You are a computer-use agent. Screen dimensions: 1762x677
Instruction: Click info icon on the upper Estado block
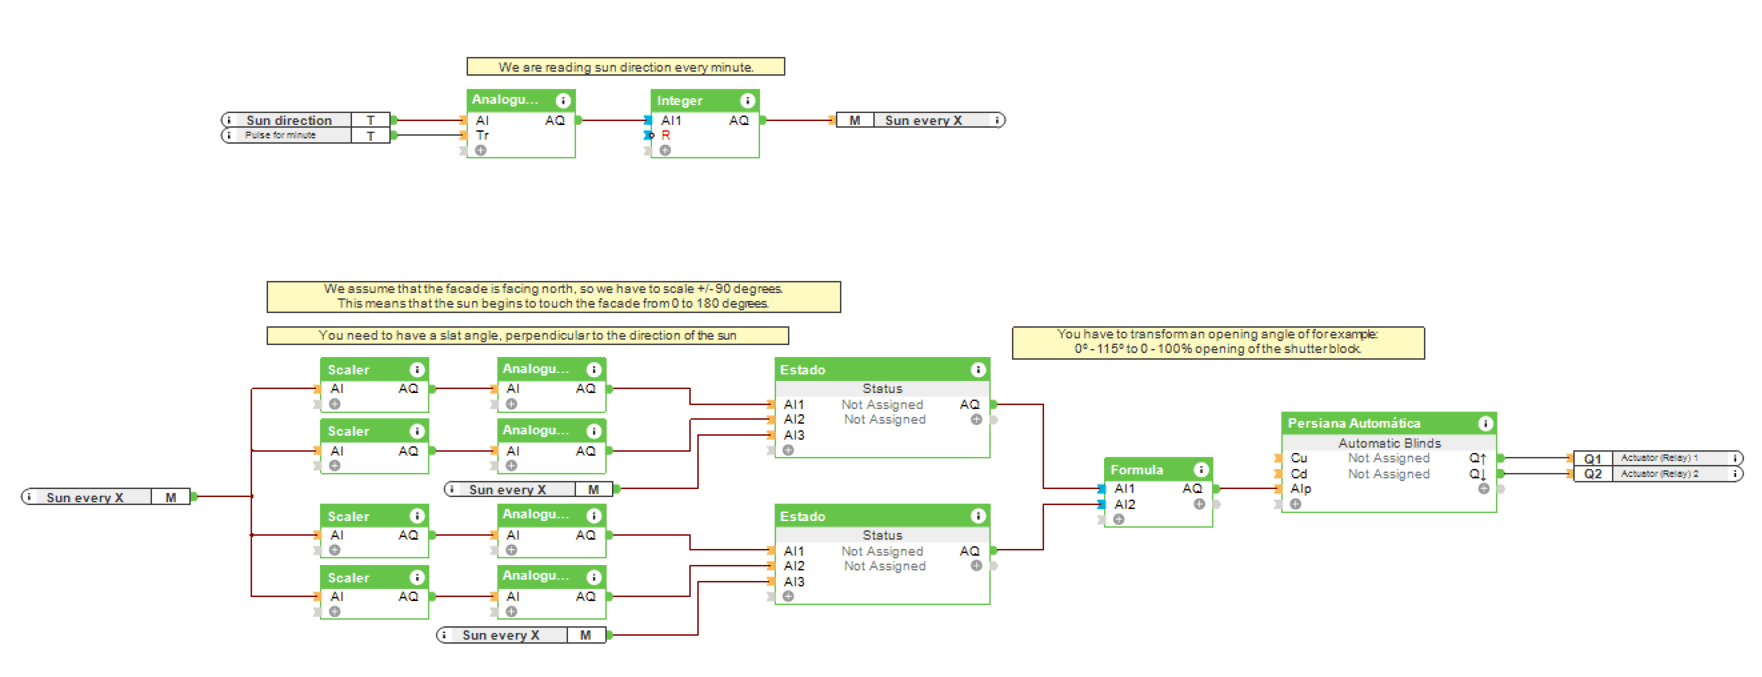click(x=978, y=370)
